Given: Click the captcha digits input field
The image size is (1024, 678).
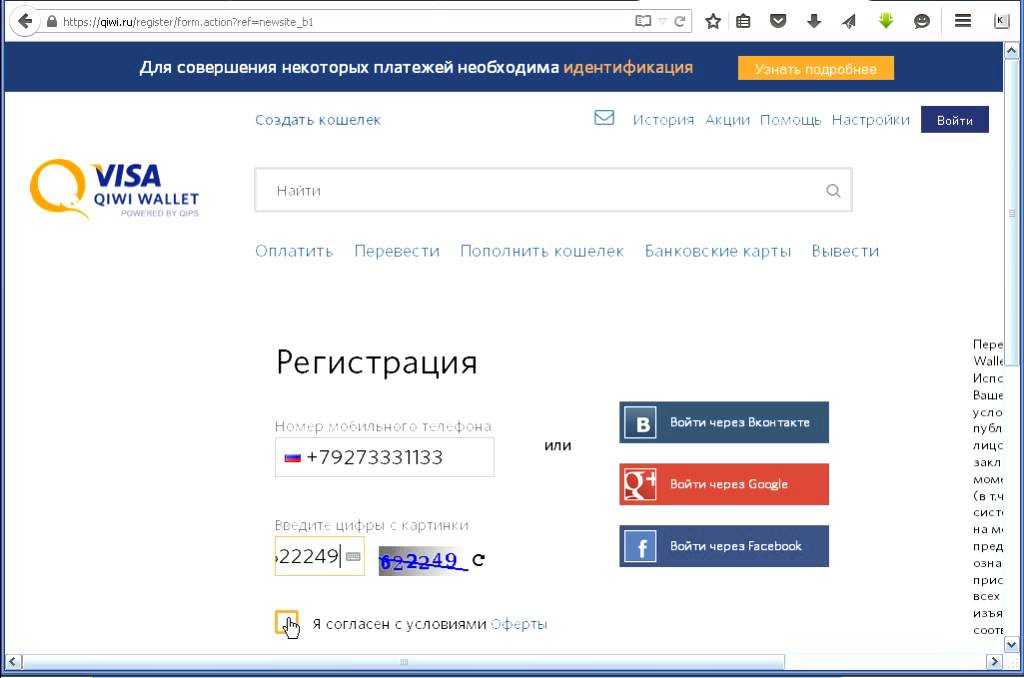Looking at the screenshot, I should [319, 557].
